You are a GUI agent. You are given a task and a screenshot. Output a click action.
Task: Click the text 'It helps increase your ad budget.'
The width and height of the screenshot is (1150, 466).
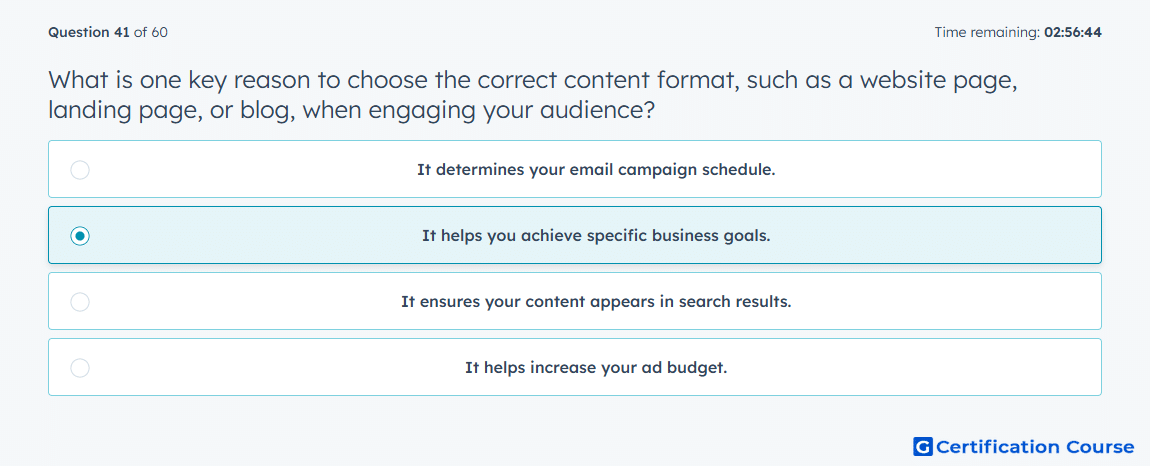(x=596, y=368)
